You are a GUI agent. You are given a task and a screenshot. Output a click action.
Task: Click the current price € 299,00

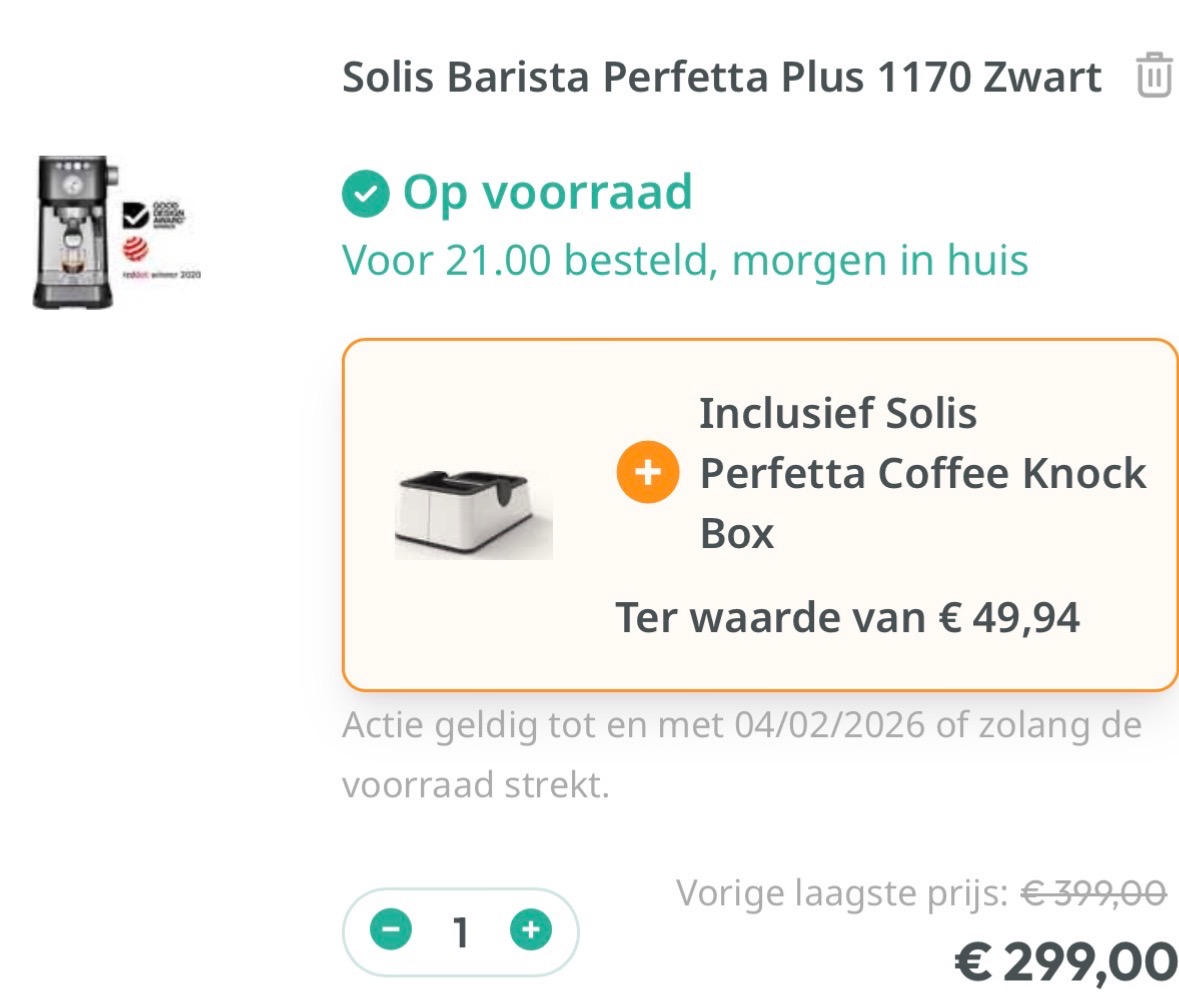1066,962
